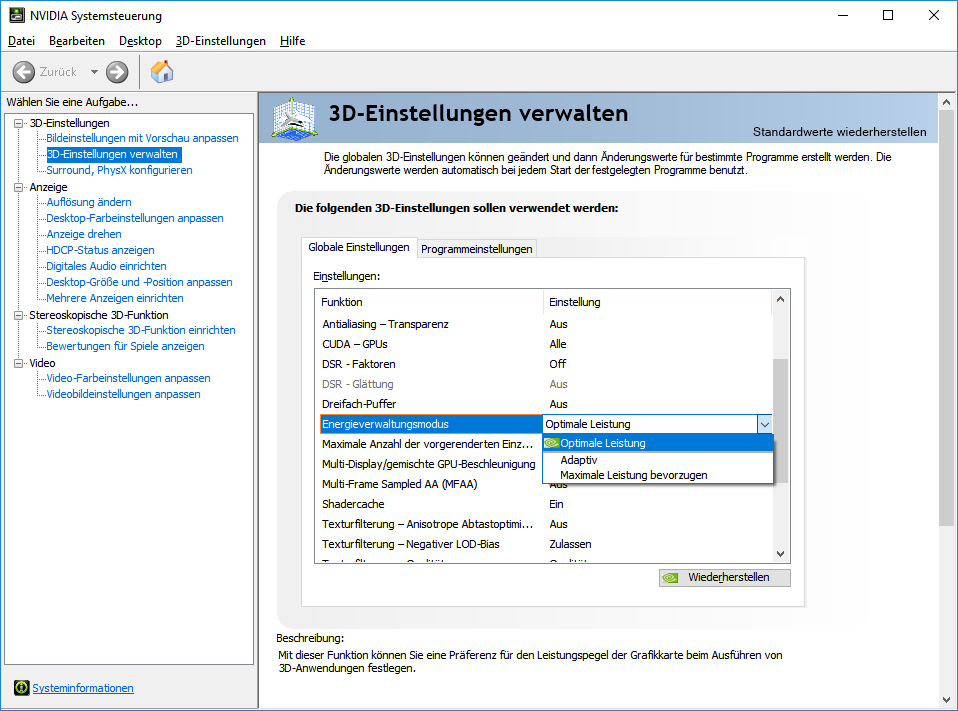Click the Funktion column header

pyautogui.click(x=430, y=302)
